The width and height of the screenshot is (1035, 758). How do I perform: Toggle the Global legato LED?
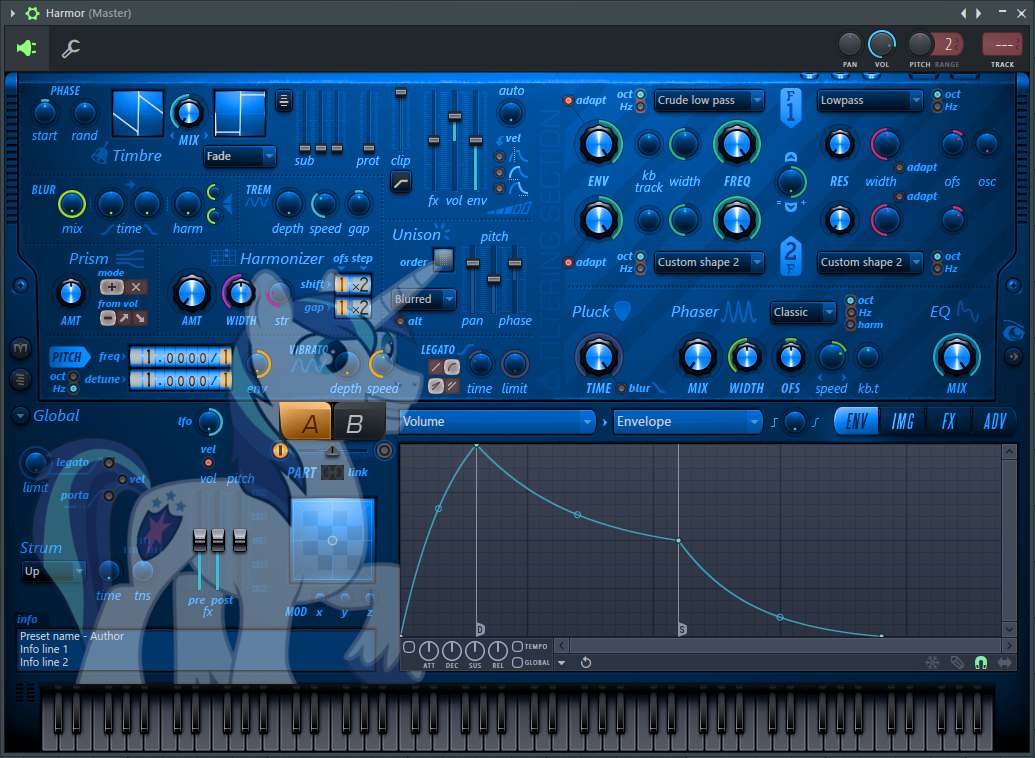[110, 462]
